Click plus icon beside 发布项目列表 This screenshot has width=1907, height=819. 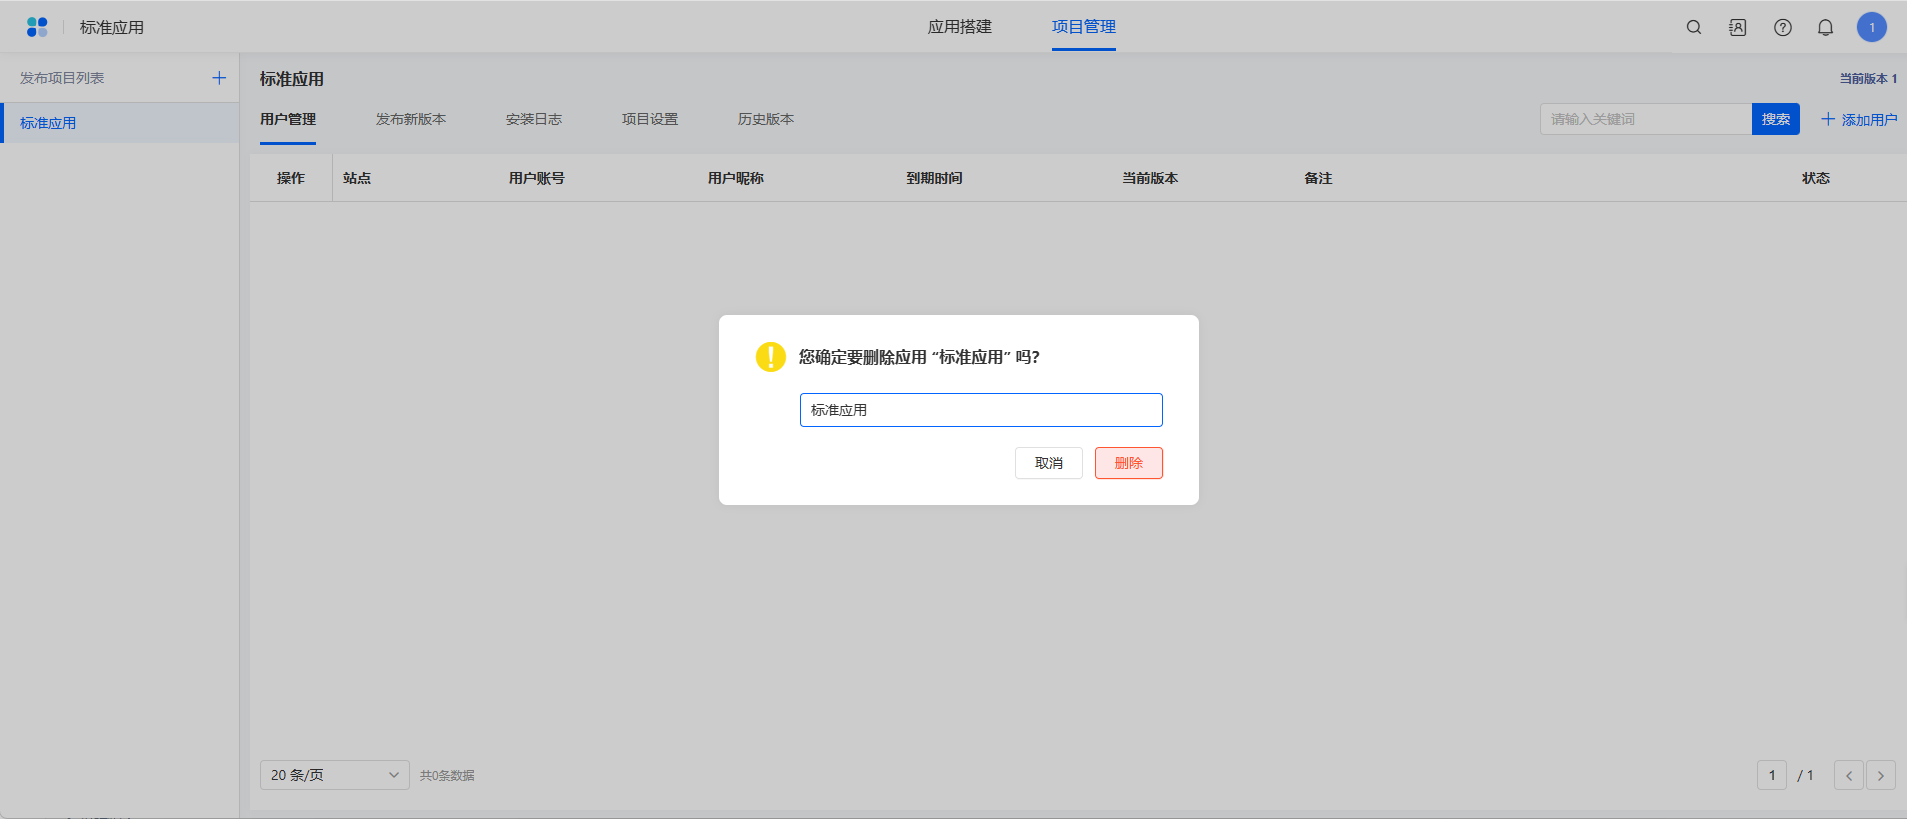coord(219,78)
